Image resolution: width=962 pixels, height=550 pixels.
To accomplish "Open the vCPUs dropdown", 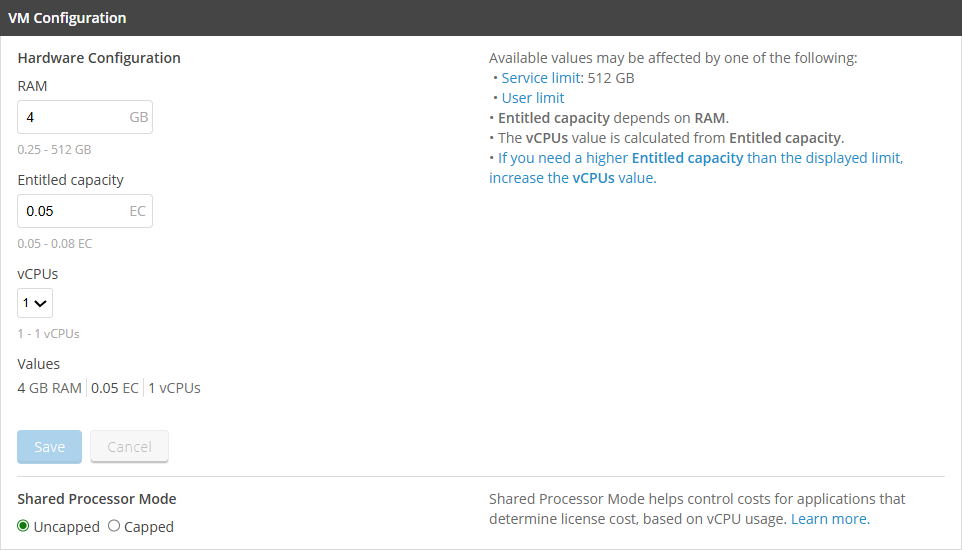I will click(x=35, y=302).
